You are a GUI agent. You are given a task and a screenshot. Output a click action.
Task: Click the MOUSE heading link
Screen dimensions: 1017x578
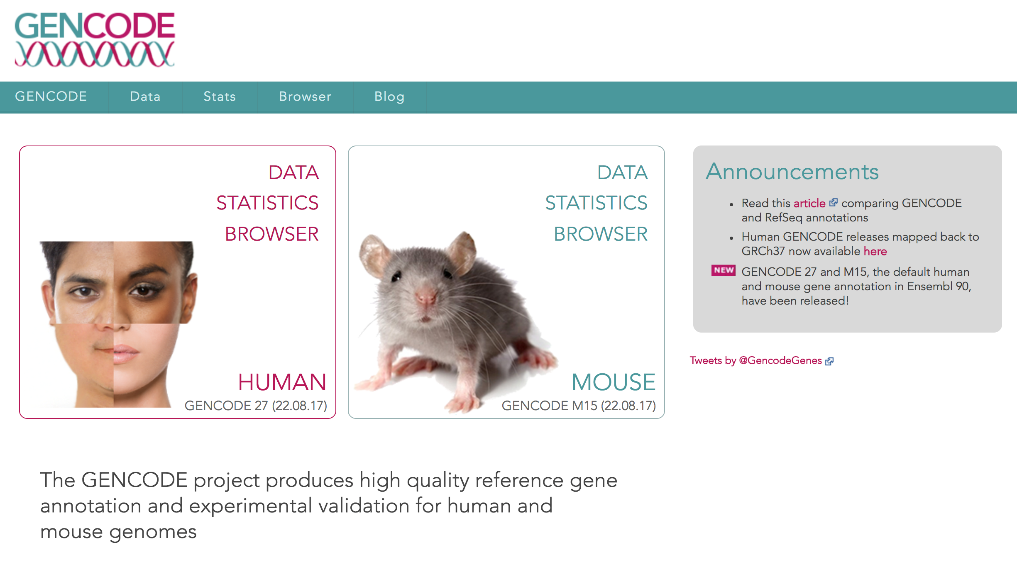click(x=613, y=382)
